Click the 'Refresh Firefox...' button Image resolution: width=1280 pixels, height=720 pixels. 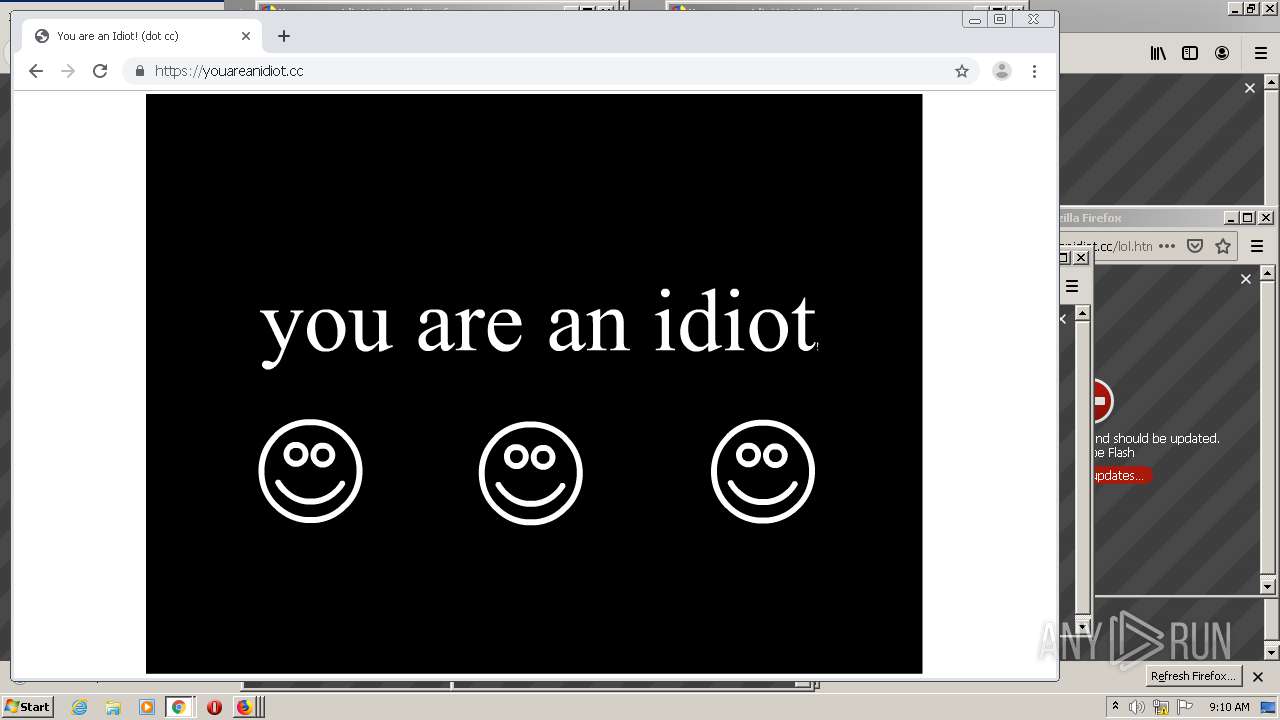click(x=1193, y=676)
